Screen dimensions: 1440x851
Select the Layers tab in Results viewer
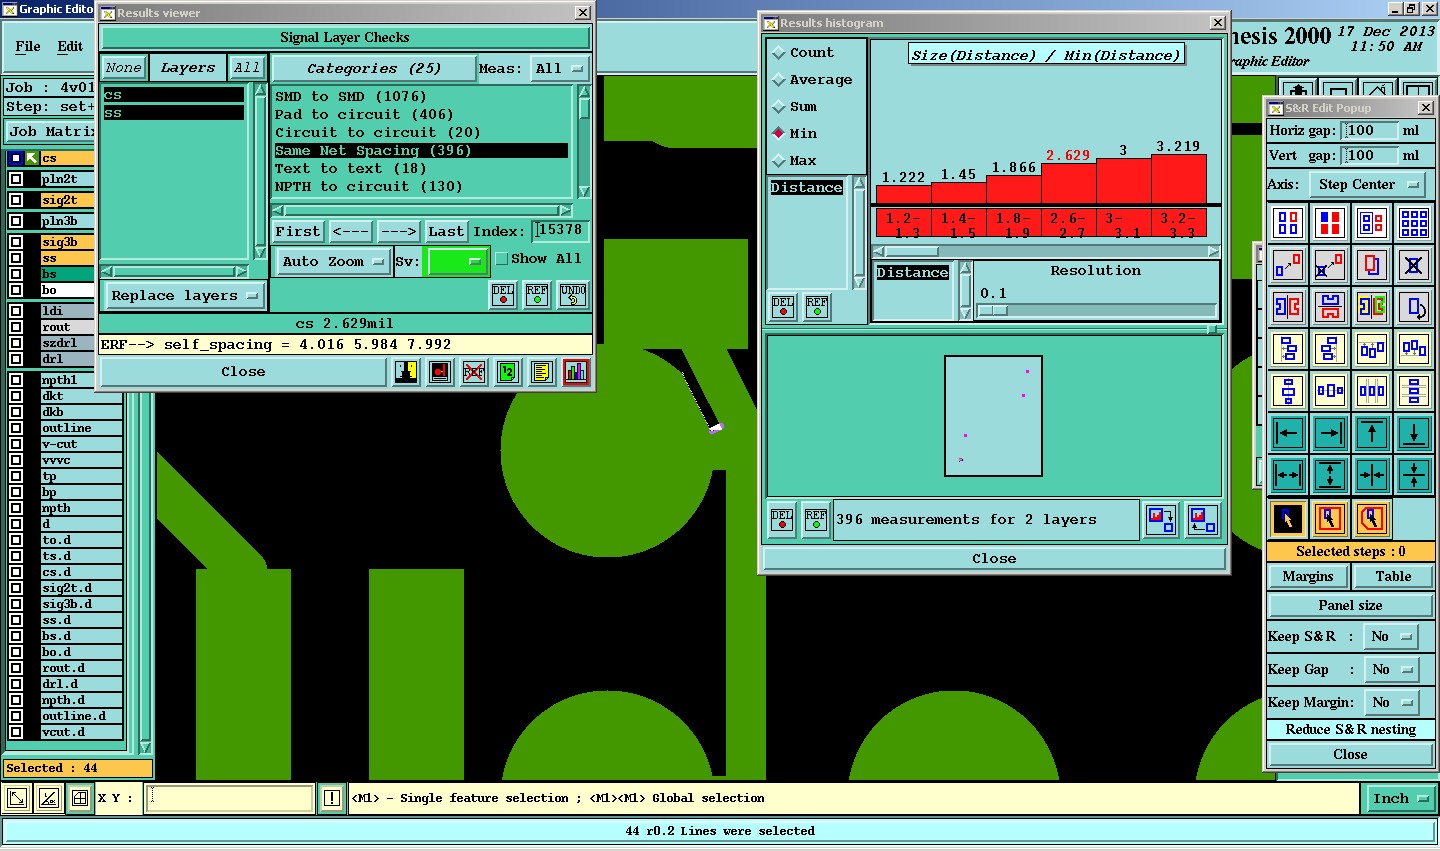(187, 68)
